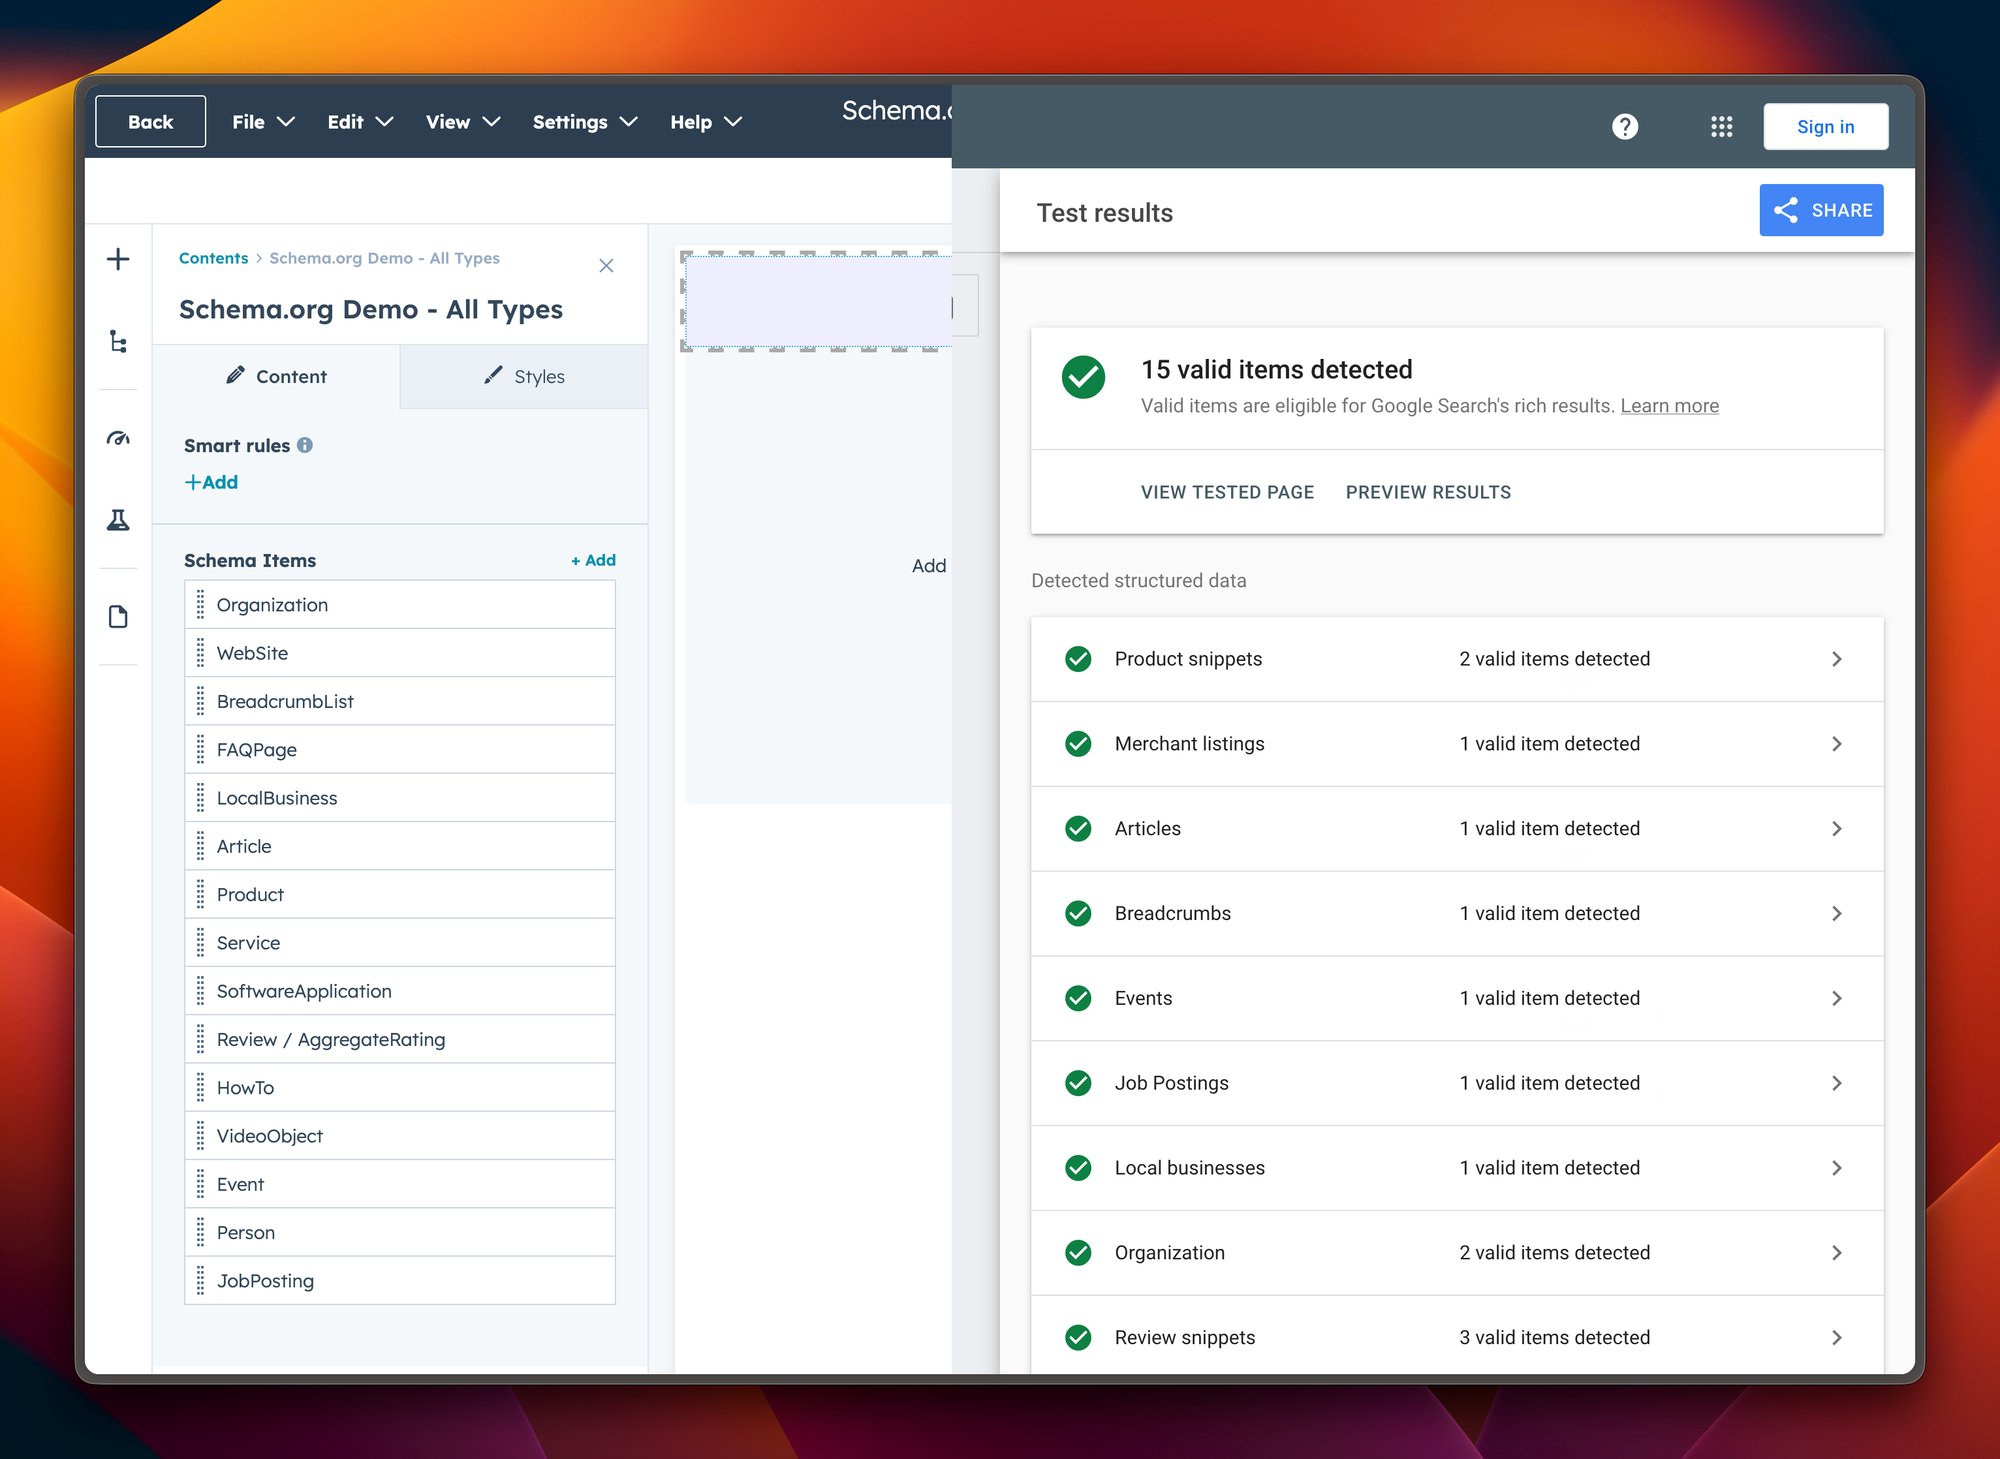Viewport: 2000px width, 1459px height.
Task: Expand the Job Postings result chevron
Action: (x=1836, y=1083)
